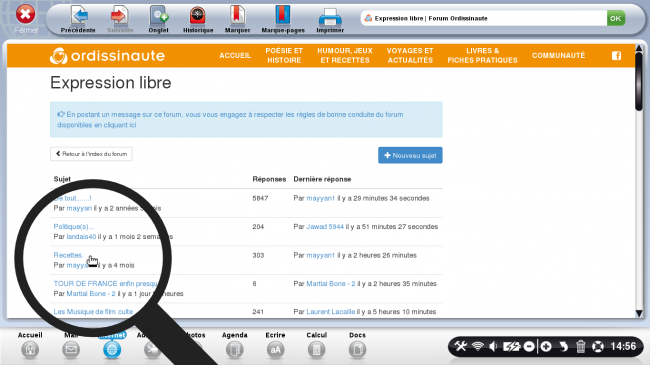Image resolution: width=650 pixels, height=365 pixels.
Task: Click the battery charging icon
Action: pyautogui.click(x=511, y=346)
